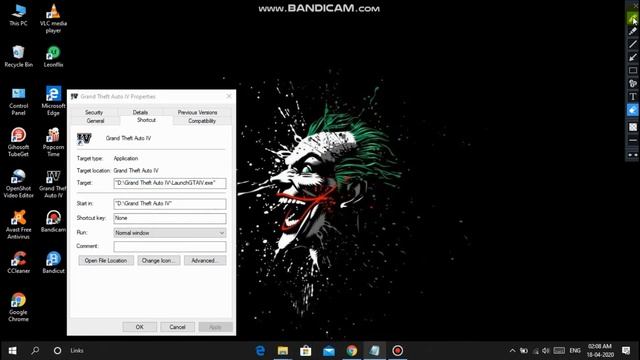Click the cursor mode icon in Bandicam toolbar
The height and width of the screenshot is (360, 640).
click(633, 18)
